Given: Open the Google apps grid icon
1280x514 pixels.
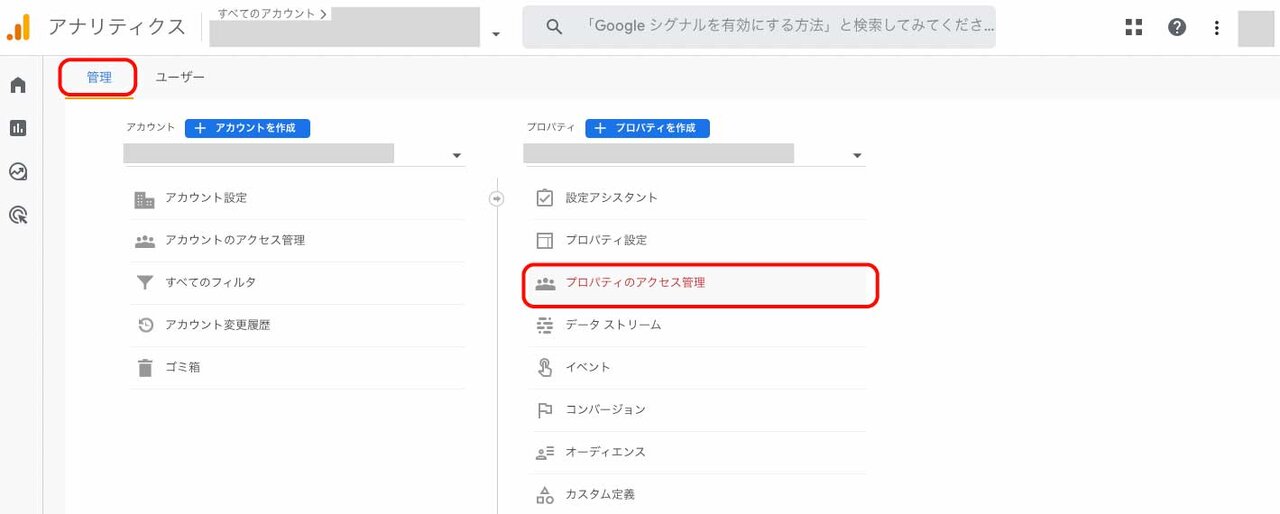Looking at the screenshot, I should point(1134,28).
